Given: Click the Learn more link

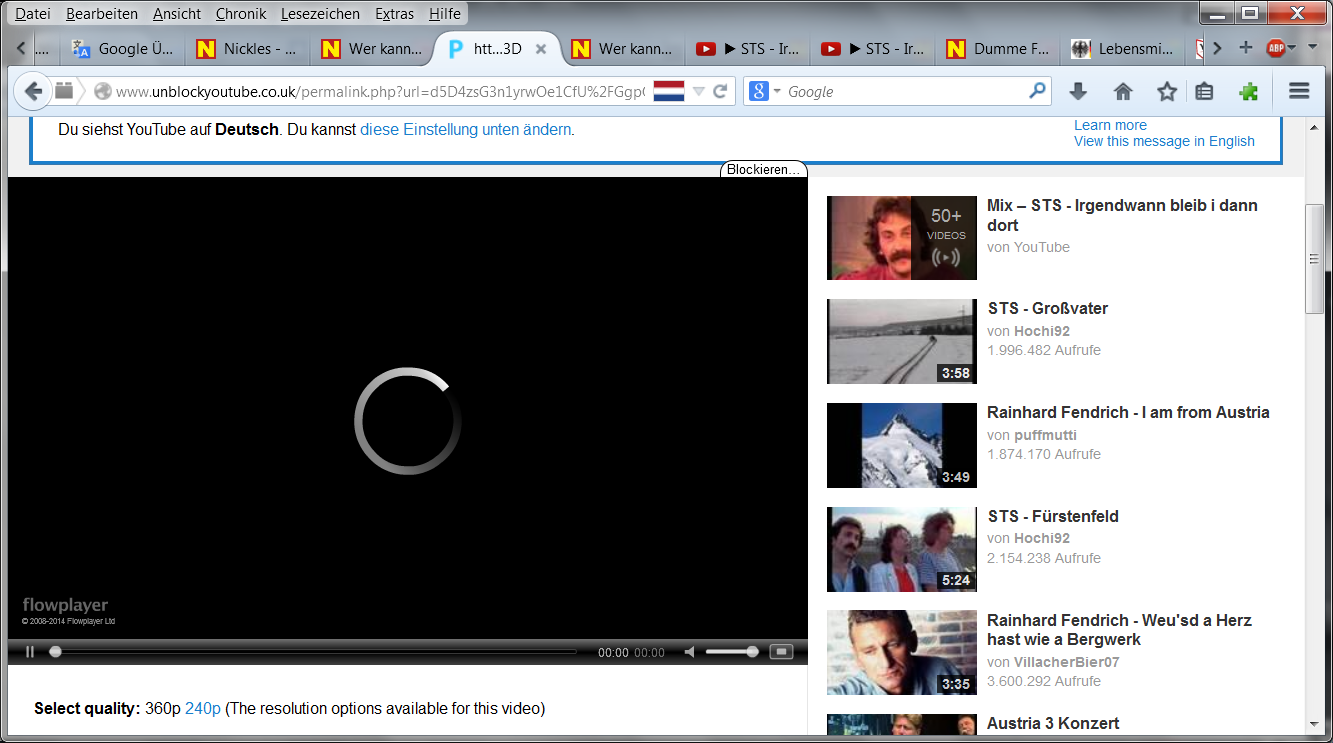Looking at the screenshot, I should click(1110, 125).
